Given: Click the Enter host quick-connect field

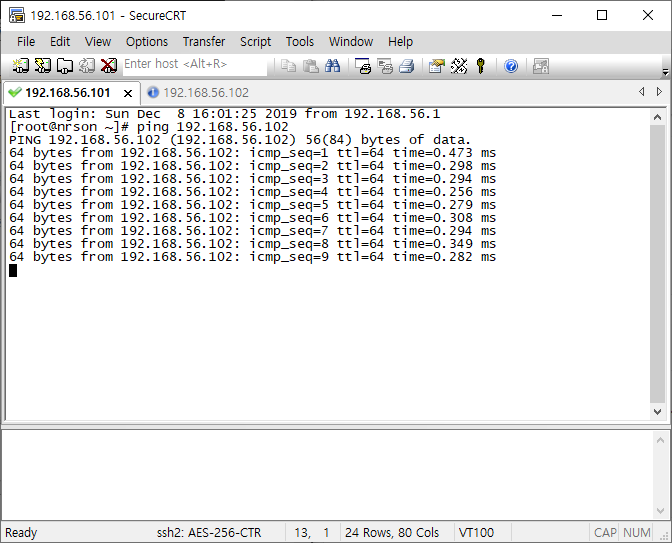Looking at the screenshot, I should (x=195, y=64).
